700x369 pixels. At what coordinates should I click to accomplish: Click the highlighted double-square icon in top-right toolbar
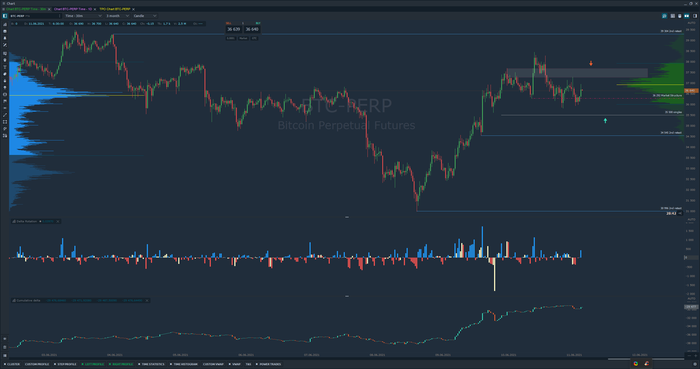pyautogui.click(x=687, y=16)
